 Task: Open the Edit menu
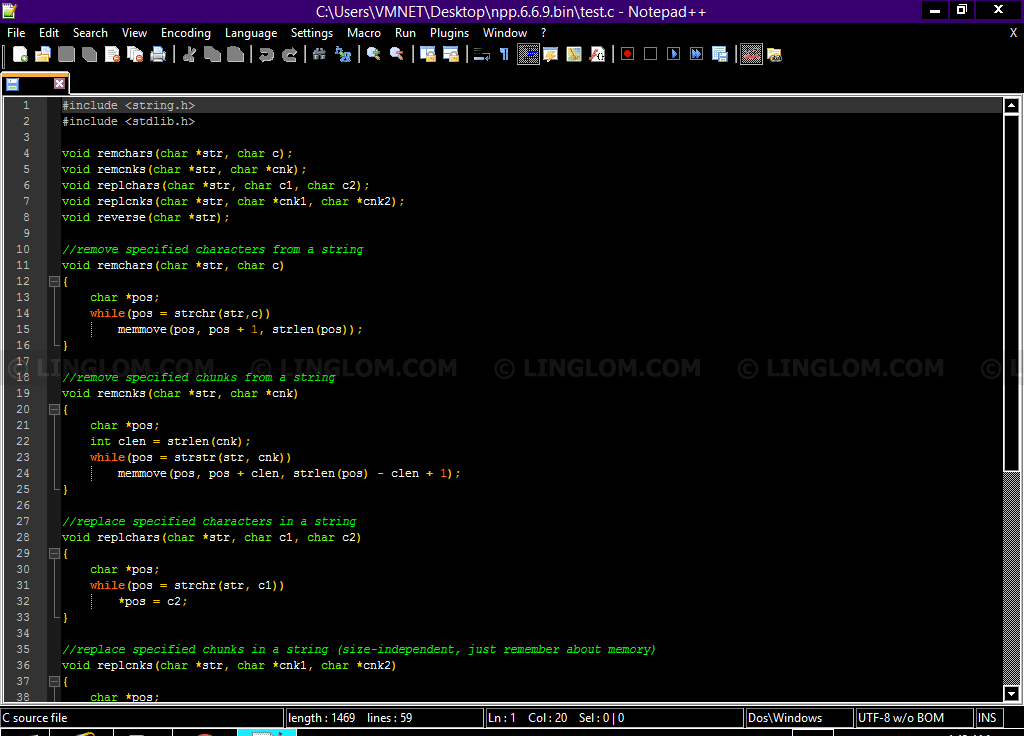pyautogui.click(x=49, y=33)
